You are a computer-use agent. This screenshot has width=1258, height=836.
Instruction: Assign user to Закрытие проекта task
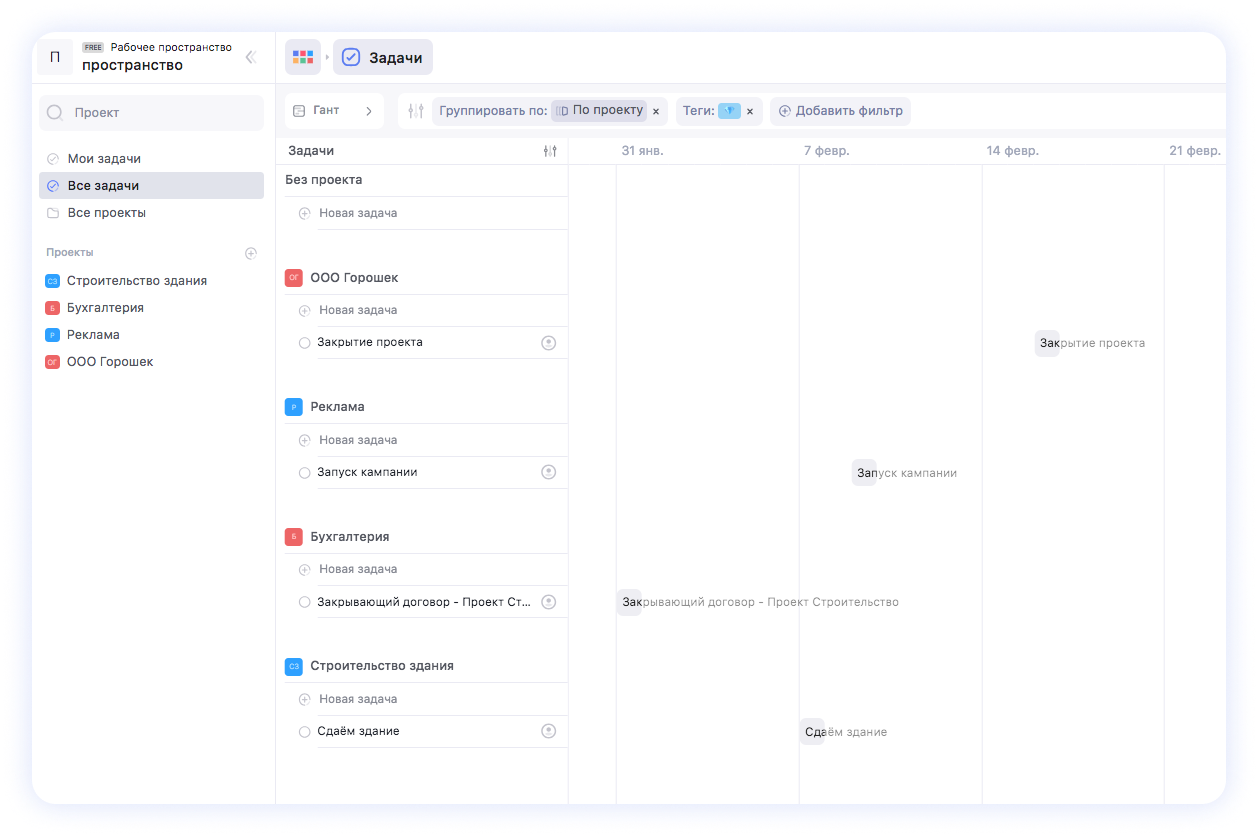point(548,343)
